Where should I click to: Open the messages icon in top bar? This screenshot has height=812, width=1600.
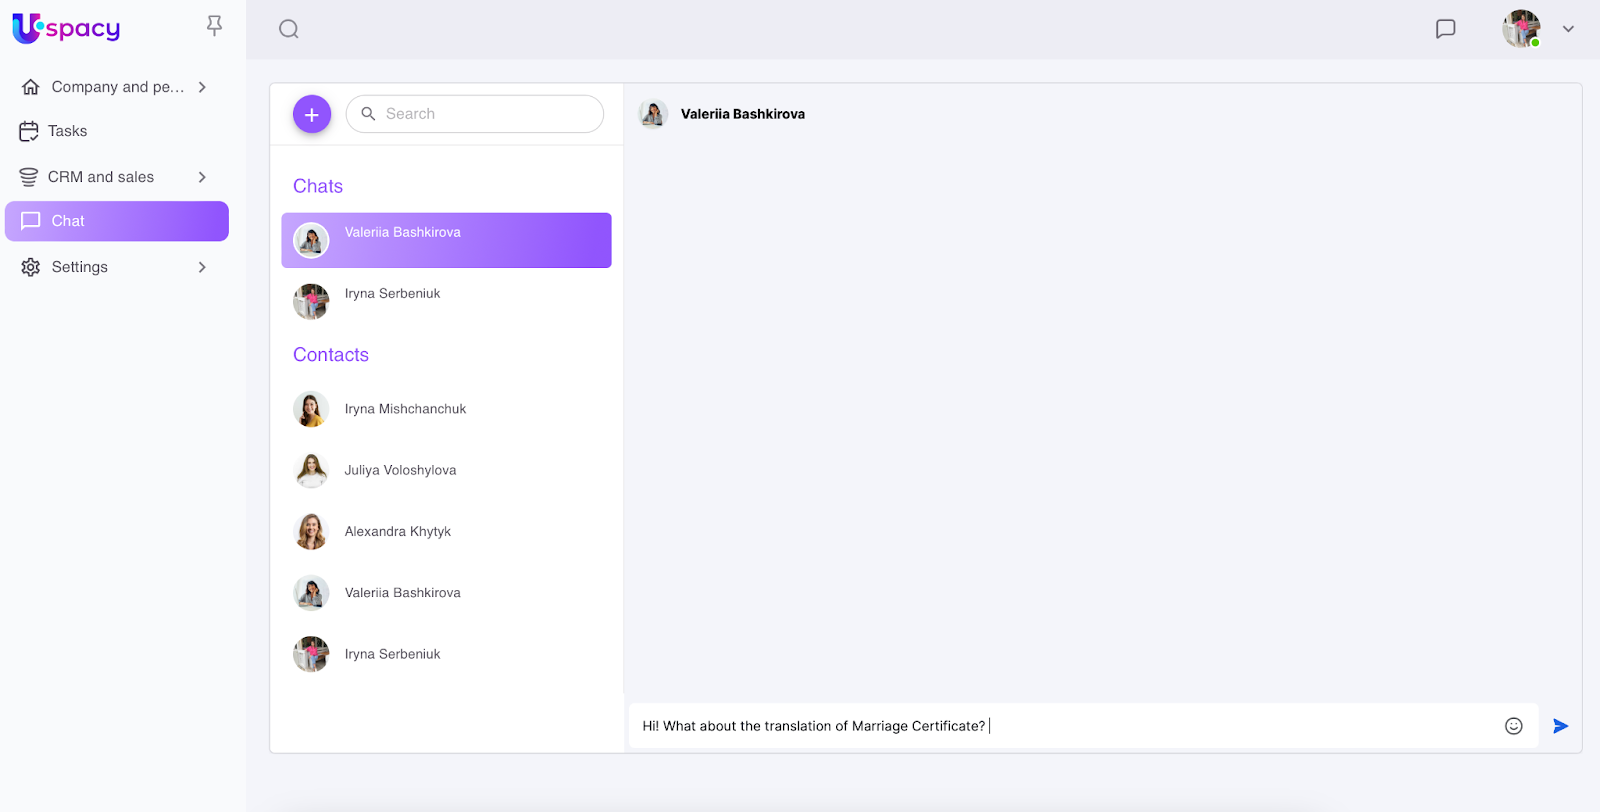[x=1445, y=29]
